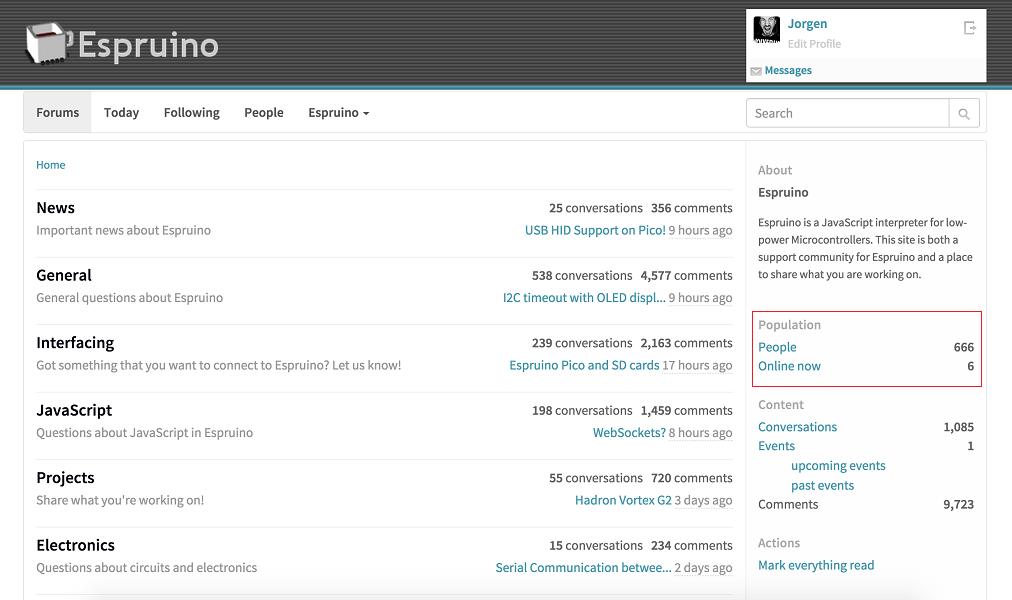Switch to the Today tab
1012x600 pixels.
pyautogui.click(x=121, y=112)
